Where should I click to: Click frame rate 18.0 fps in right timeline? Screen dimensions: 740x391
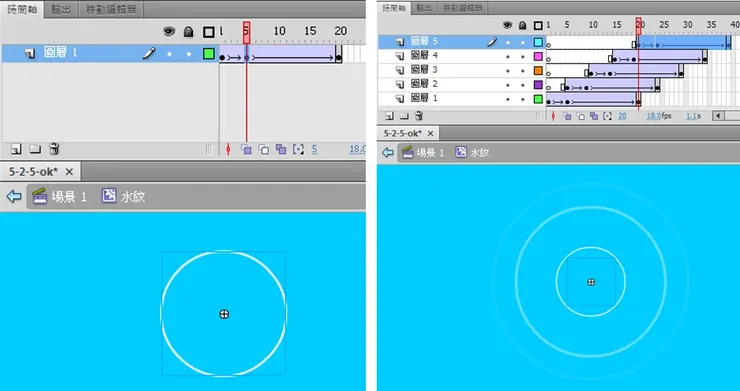coord(659,116)
